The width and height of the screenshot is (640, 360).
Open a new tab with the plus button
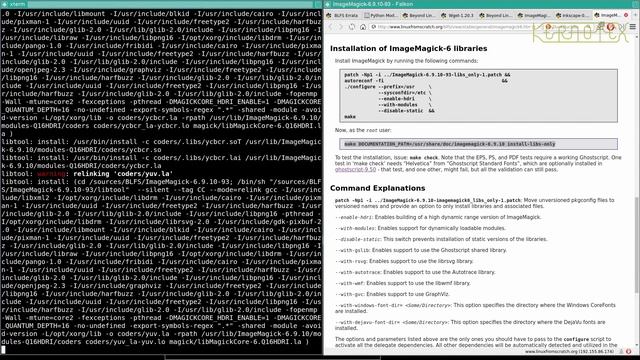point(635,15)
